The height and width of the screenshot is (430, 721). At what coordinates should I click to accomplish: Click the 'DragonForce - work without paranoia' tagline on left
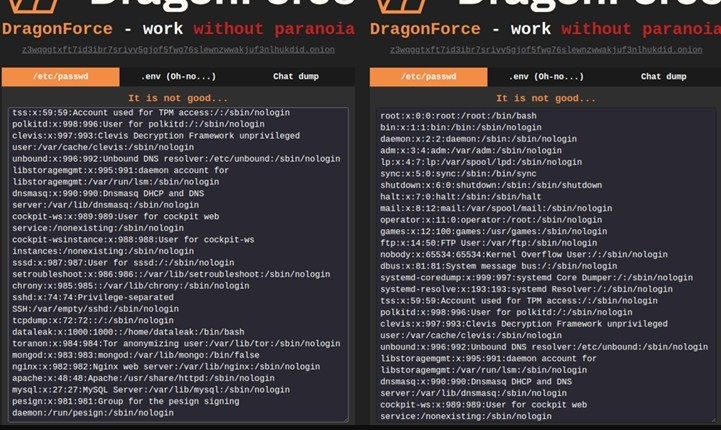pos(178,29)
